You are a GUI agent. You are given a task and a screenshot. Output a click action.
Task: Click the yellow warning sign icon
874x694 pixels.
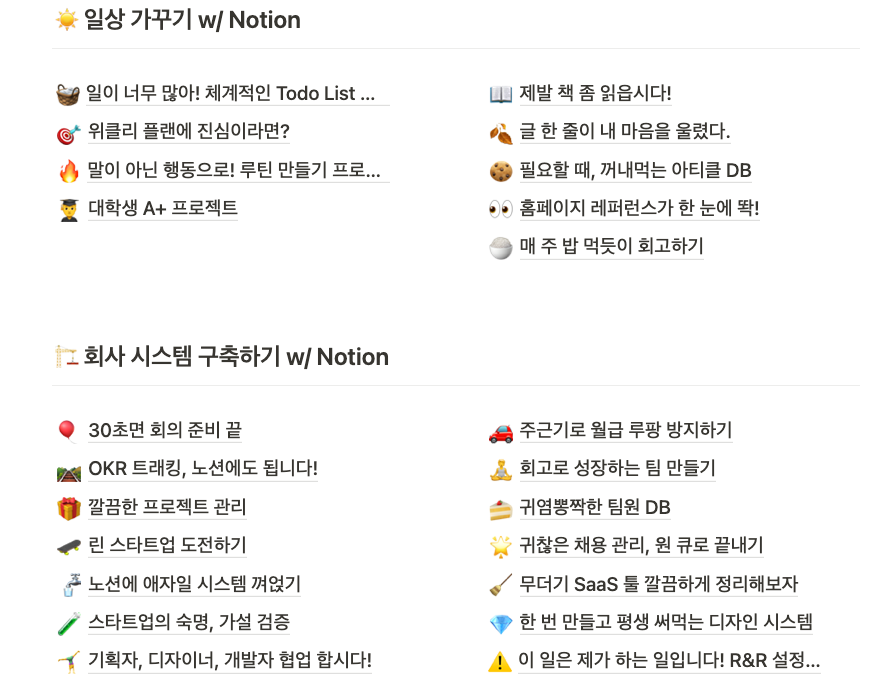pyautogui.click(x=500, y=661)
